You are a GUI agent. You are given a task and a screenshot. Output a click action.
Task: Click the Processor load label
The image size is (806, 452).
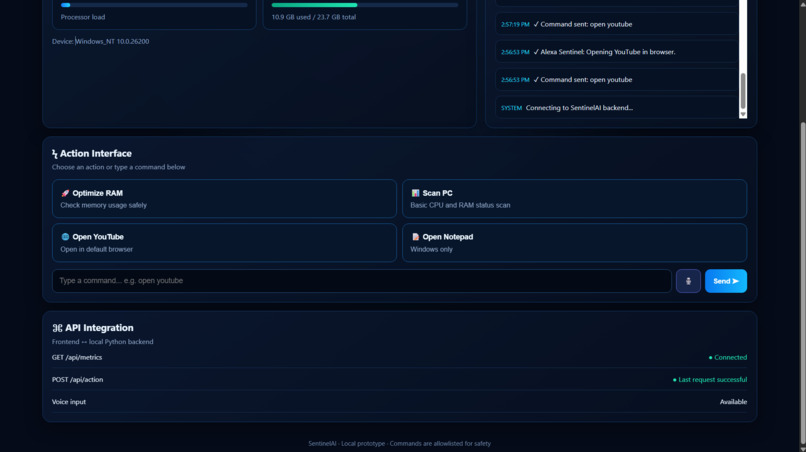tap(83, 17)
